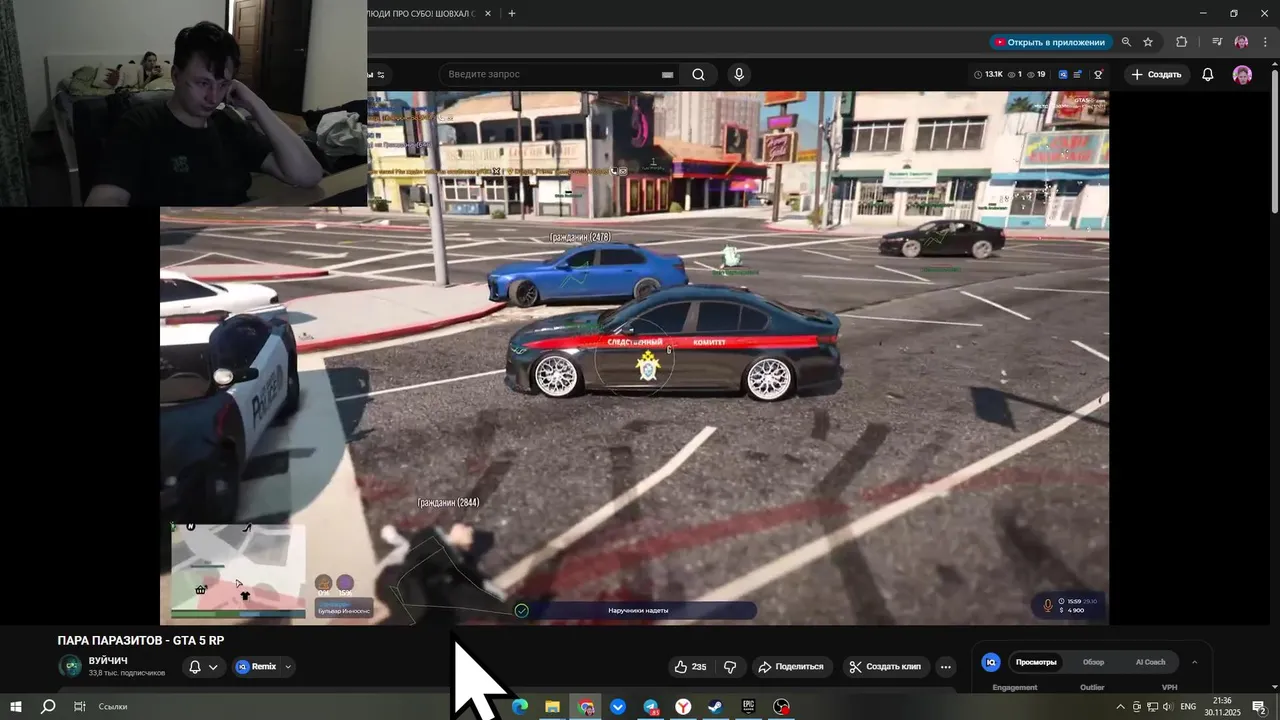The height and width of the screenshot is (720, 1280).
Task: Open Yandex Browser from taskbar
Action: pos(683,707)
